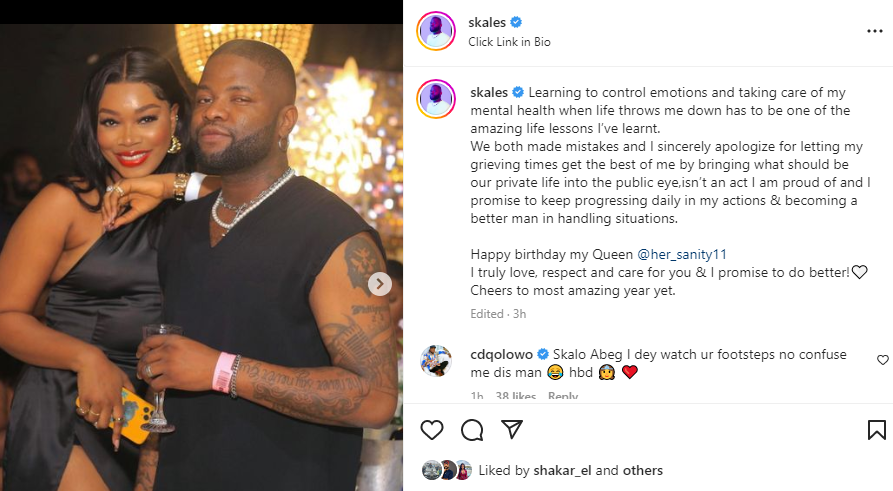Click the skales username in caption
This screenshot has height=491, width=893.
pos(489,92)
